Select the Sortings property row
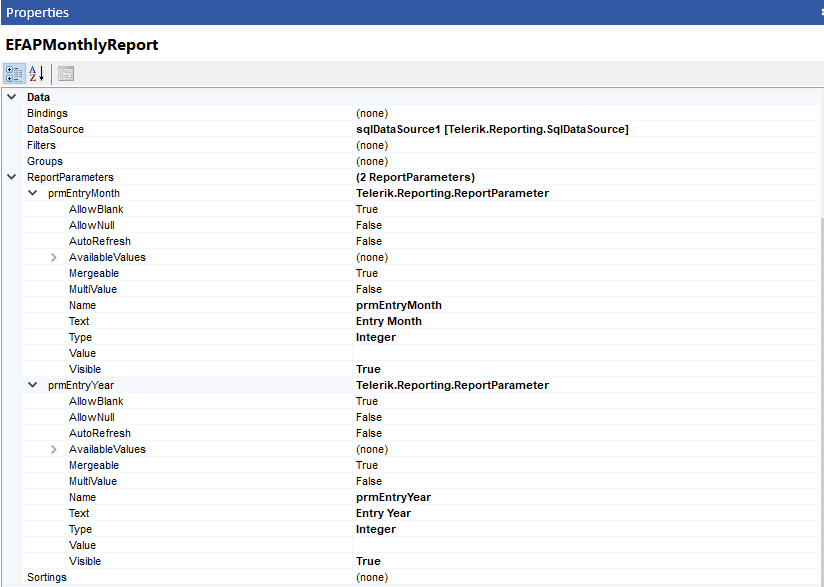 pyautogui.click(x=47, y=577)
